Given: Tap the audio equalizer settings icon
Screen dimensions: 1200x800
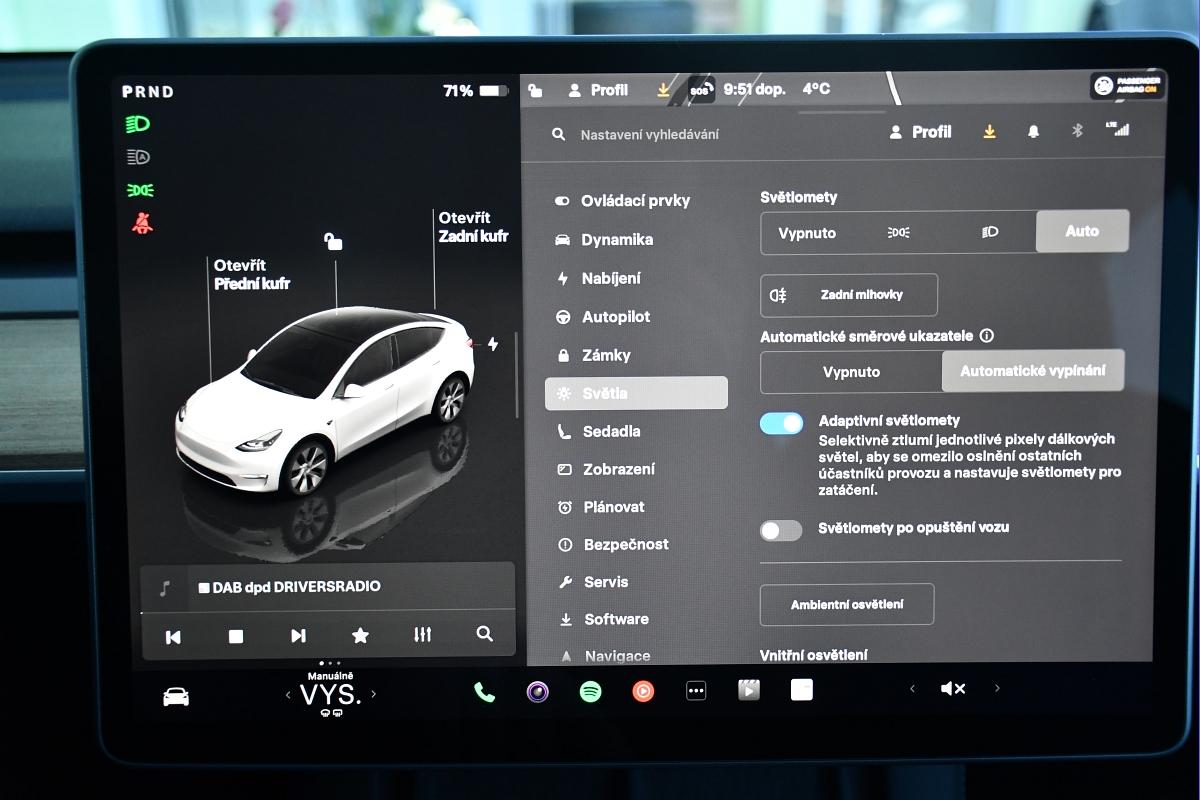Looking at the screenshot, I should 422,635.
